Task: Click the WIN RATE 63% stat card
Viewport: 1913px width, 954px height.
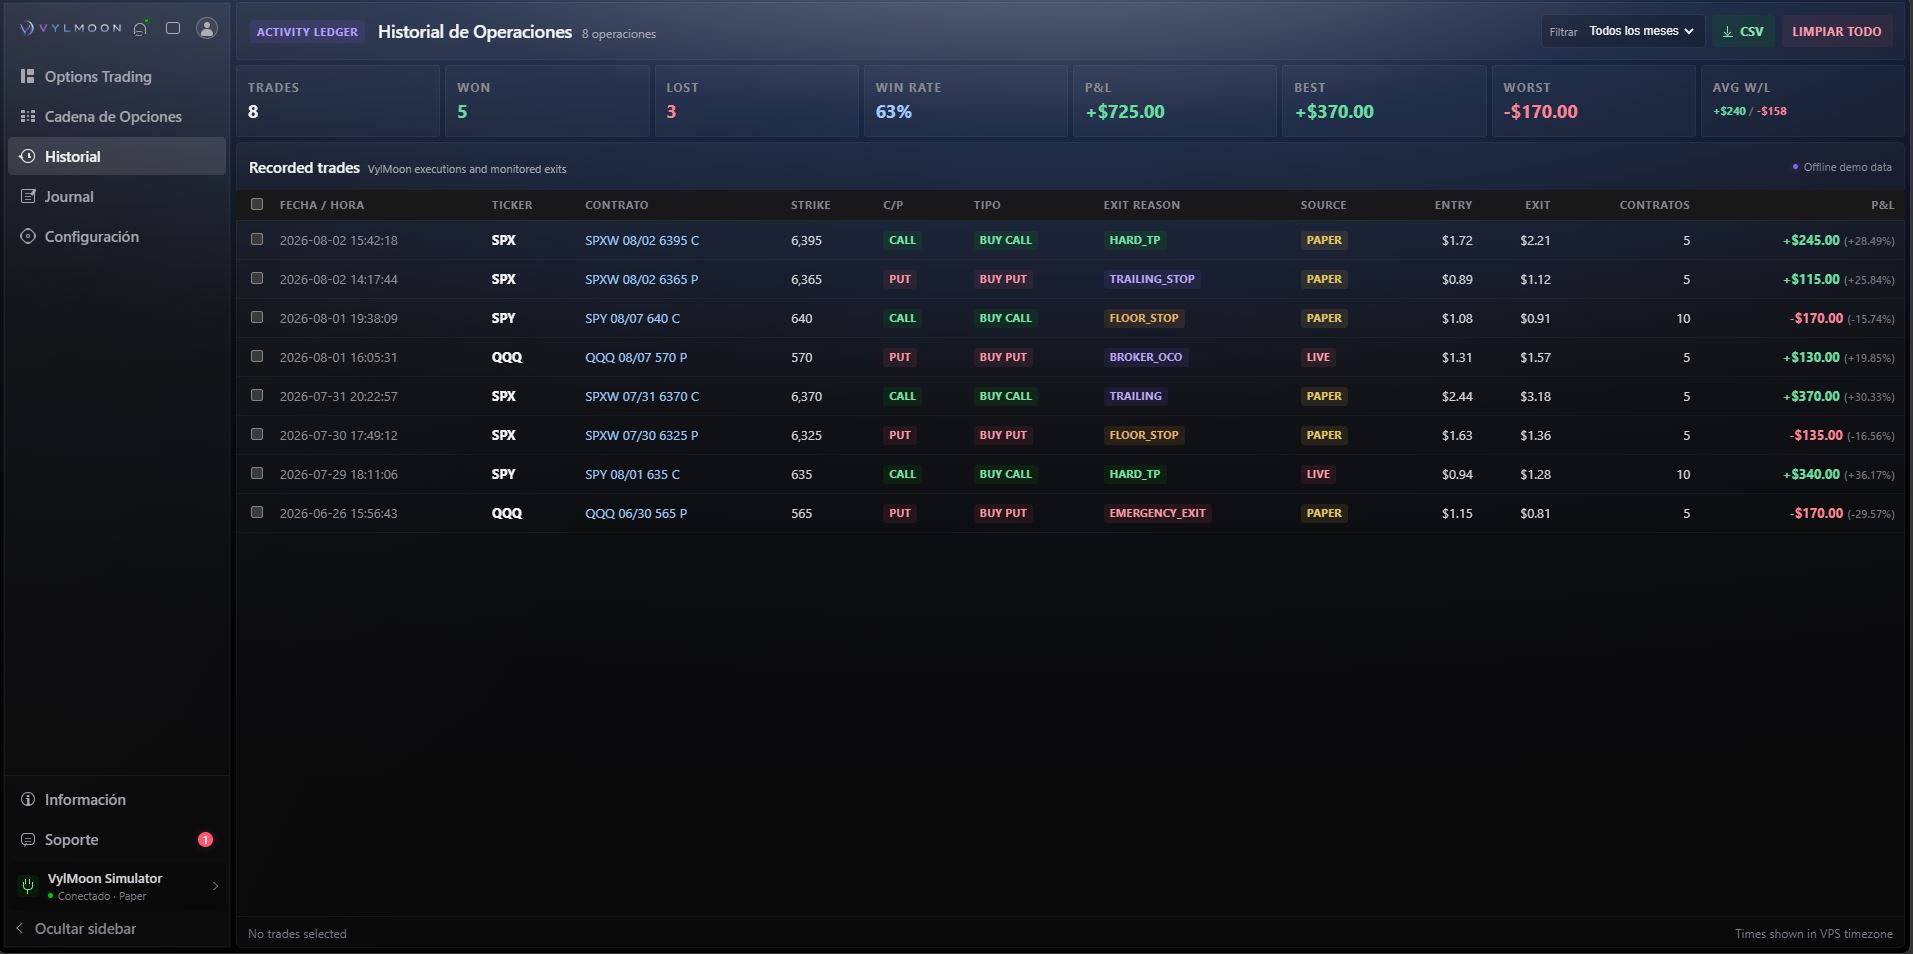Action: (x=965, y=101)
